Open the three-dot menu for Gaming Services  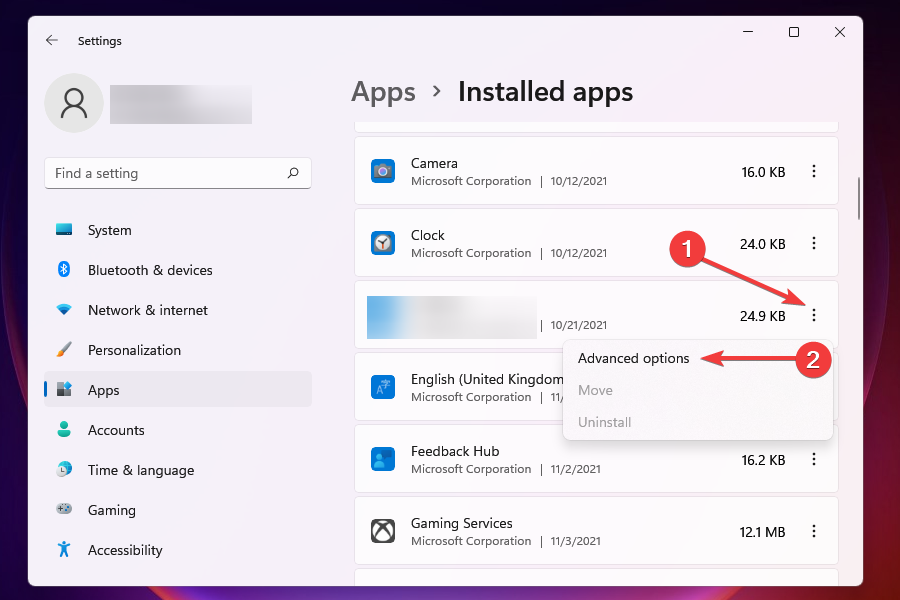tap(813, 531)
